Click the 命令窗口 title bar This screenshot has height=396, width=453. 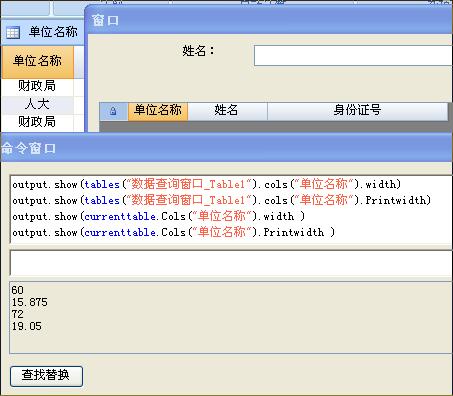[x=226, y=148]
